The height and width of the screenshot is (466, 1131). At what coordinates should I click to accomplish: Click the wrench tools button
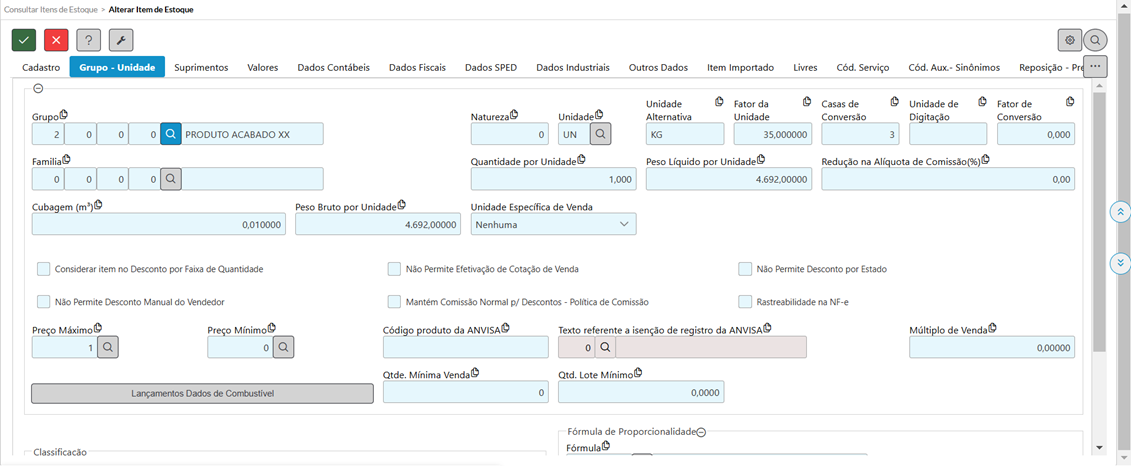tap(121, 40)
